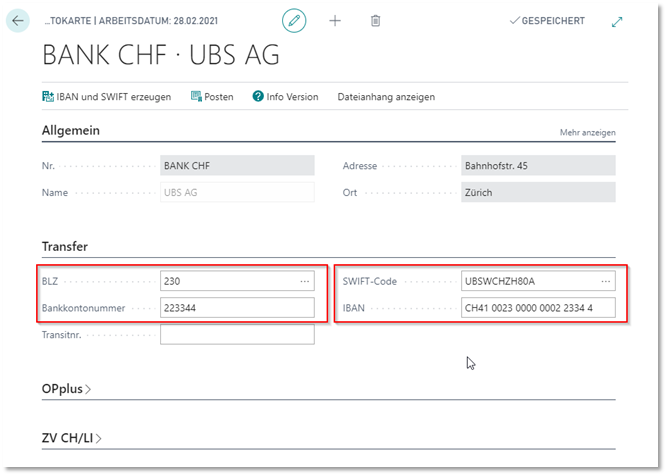Screen dimensions: 667x476
Task: Open the SWIFT-Code lookup ellipsis button
Action: (x=606, y=281)
